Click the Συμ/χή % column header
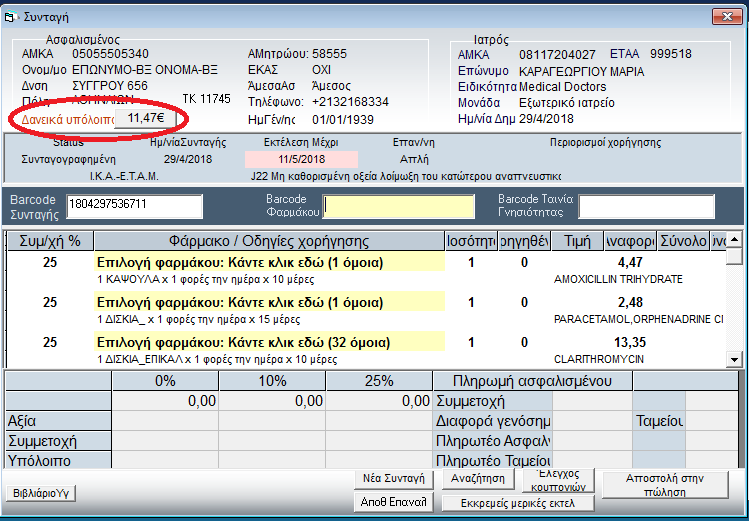 point(50,241)
